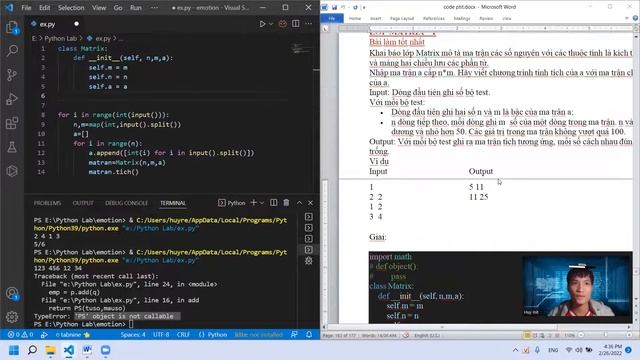Change file encoding UTF-8 in status bar
Viewport: 640px width, 360px height.
pyautogui.click(x=161, y=335)
